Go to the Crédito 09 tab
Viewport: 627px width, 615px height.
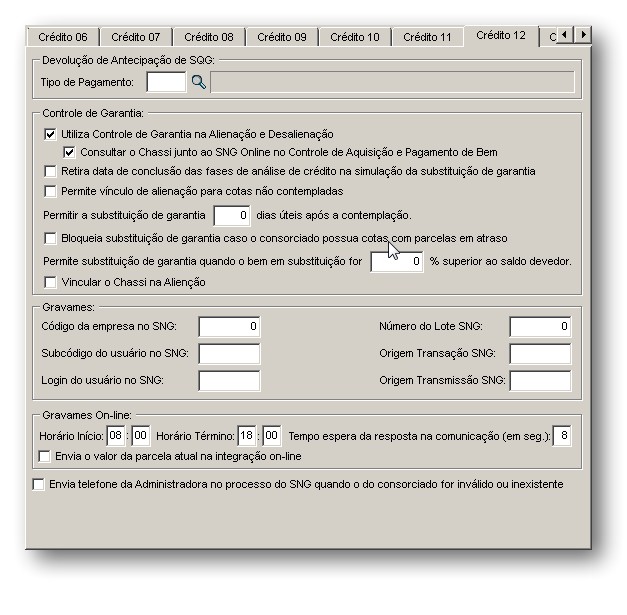[x=282, y=37]
